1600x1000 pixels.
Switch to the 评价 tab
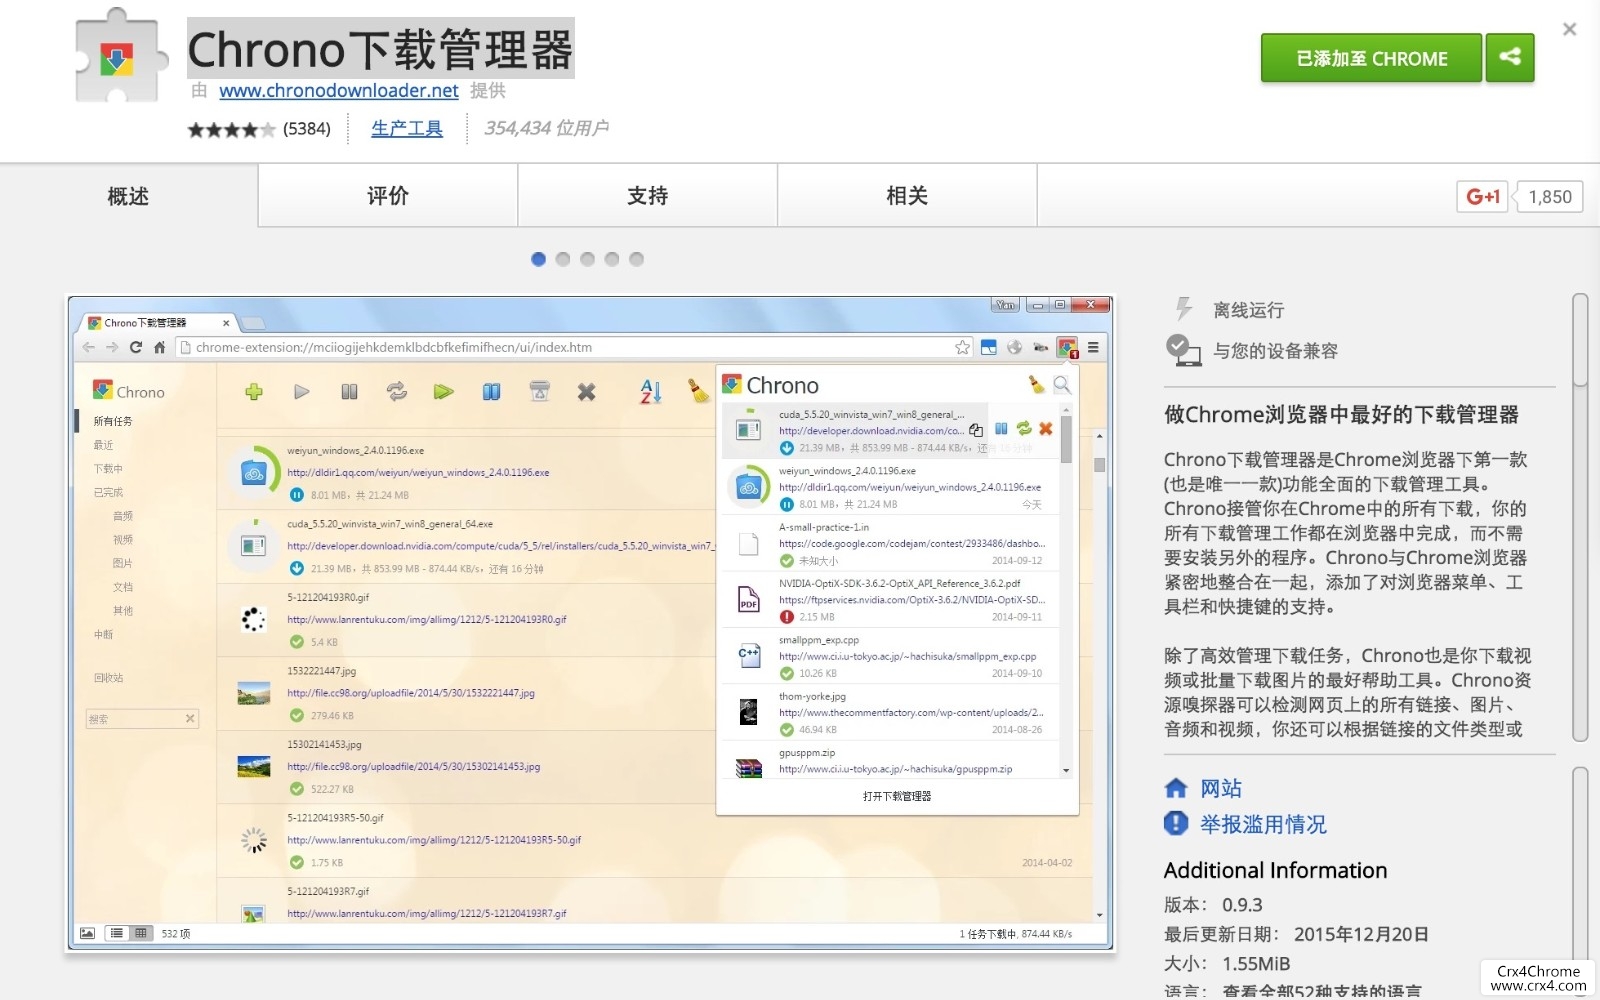pos(388,196)
